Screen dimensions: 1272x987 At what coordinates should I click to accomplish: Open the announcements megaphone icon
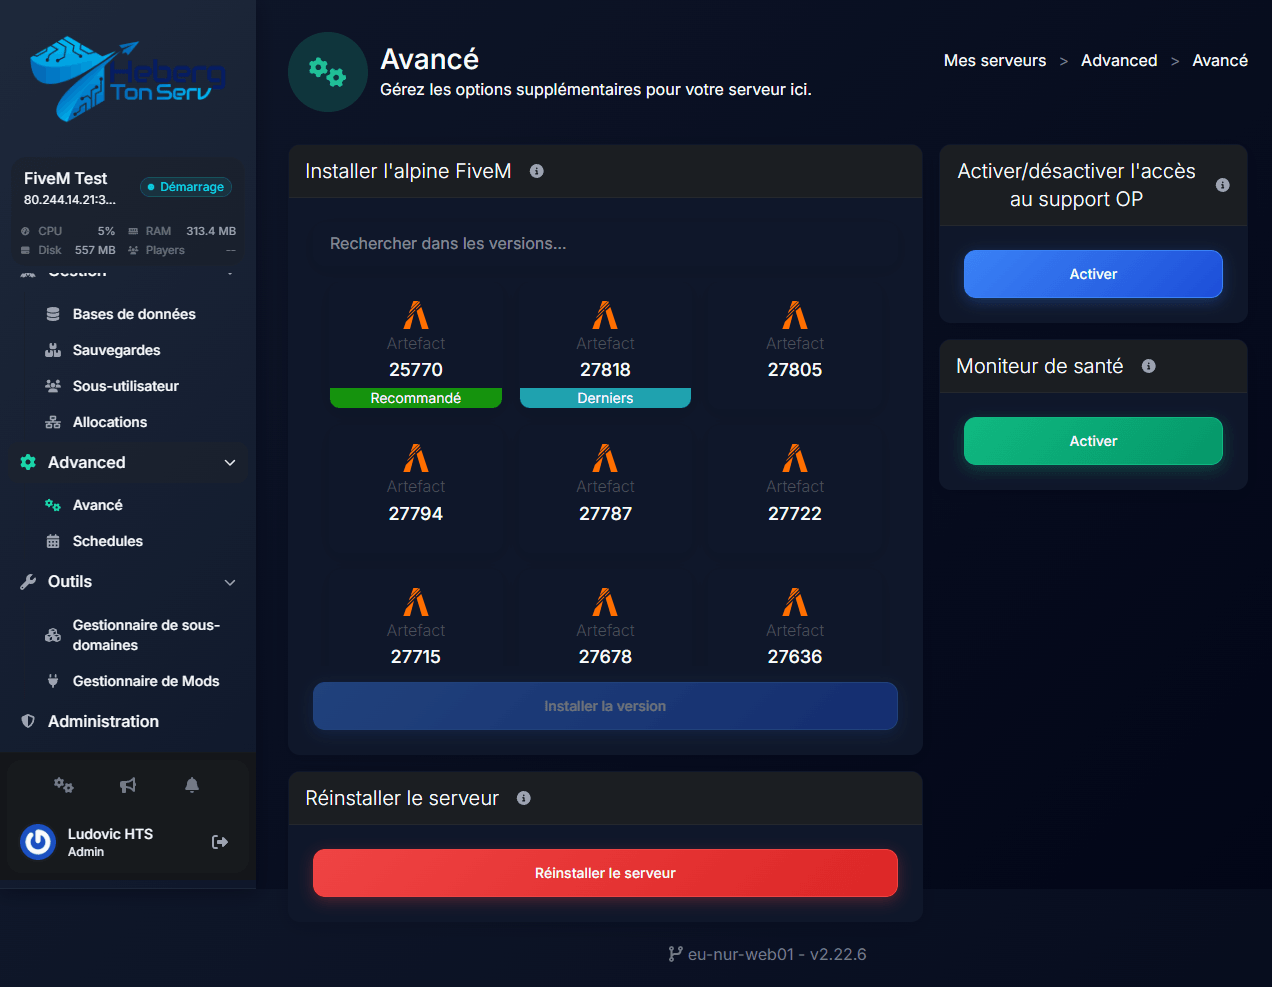coord(128,785)
